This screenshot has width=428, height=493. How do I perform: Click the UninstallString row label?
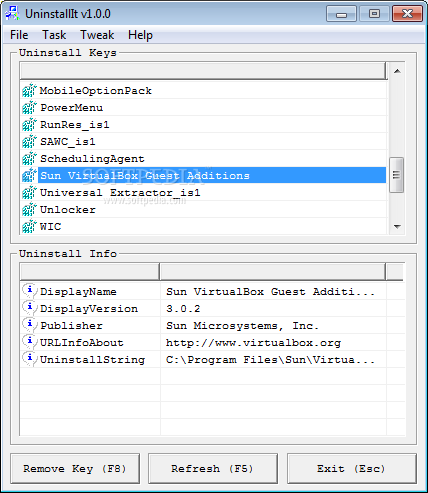tap(92, 360)
